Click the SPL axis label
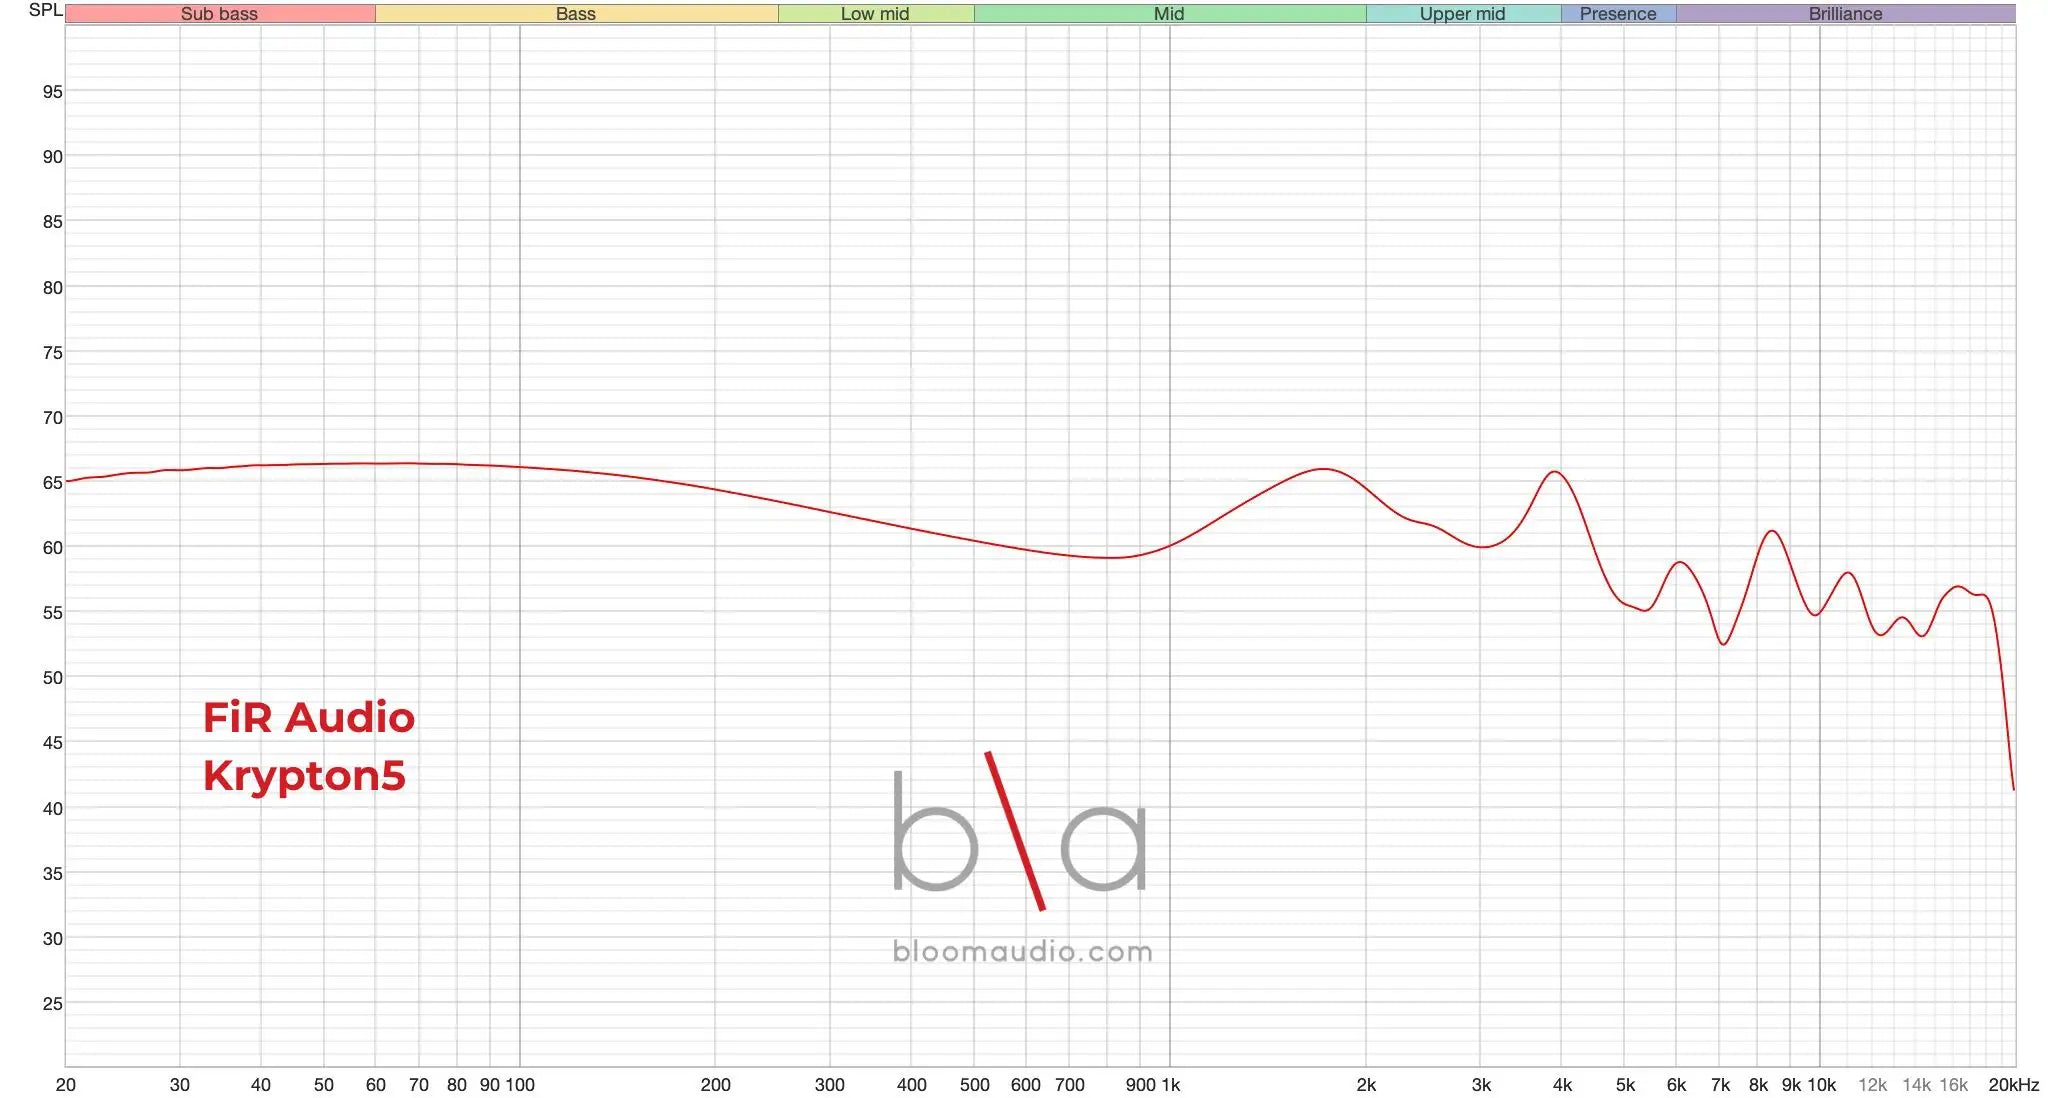This screenshot has height=1098, width=2048. click(x=45, y=10)
